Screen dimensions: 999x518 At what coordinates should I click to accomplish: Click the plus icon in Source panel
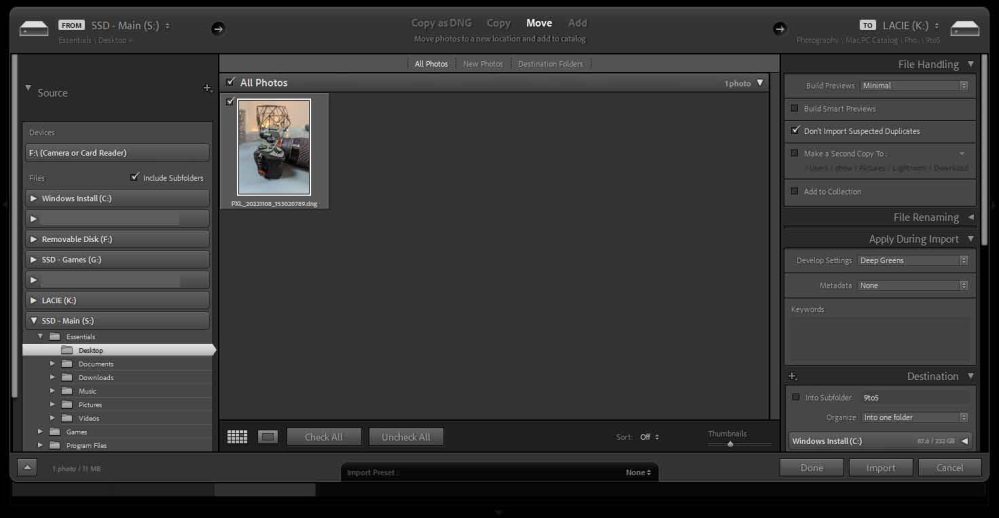click(207, 88)
